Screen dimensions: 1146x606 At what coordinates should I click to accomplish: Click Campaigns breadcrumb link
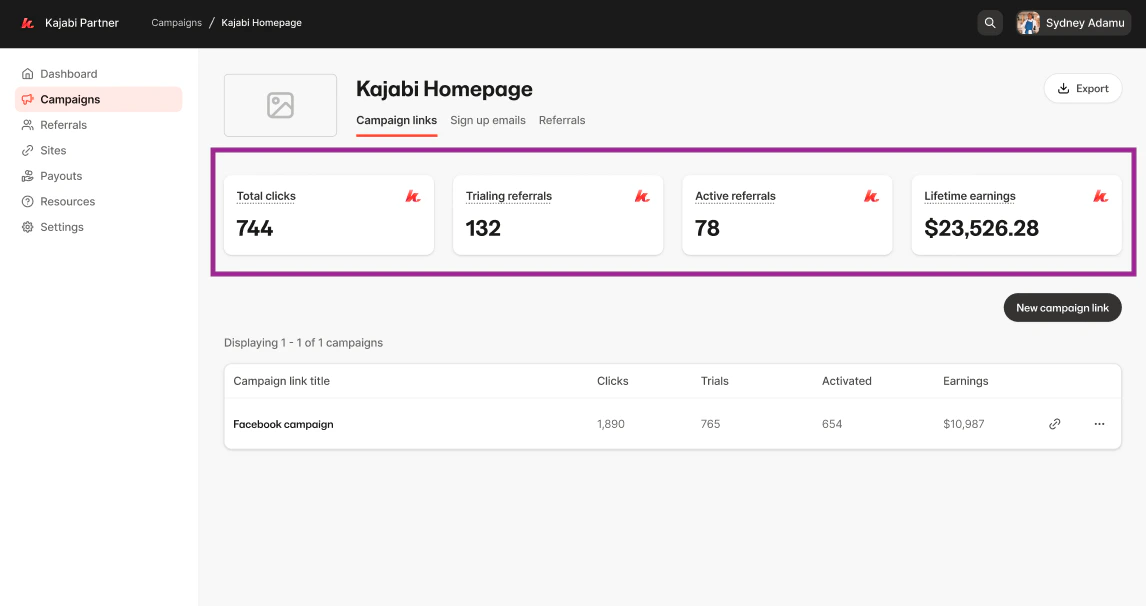tap(176, 23)
